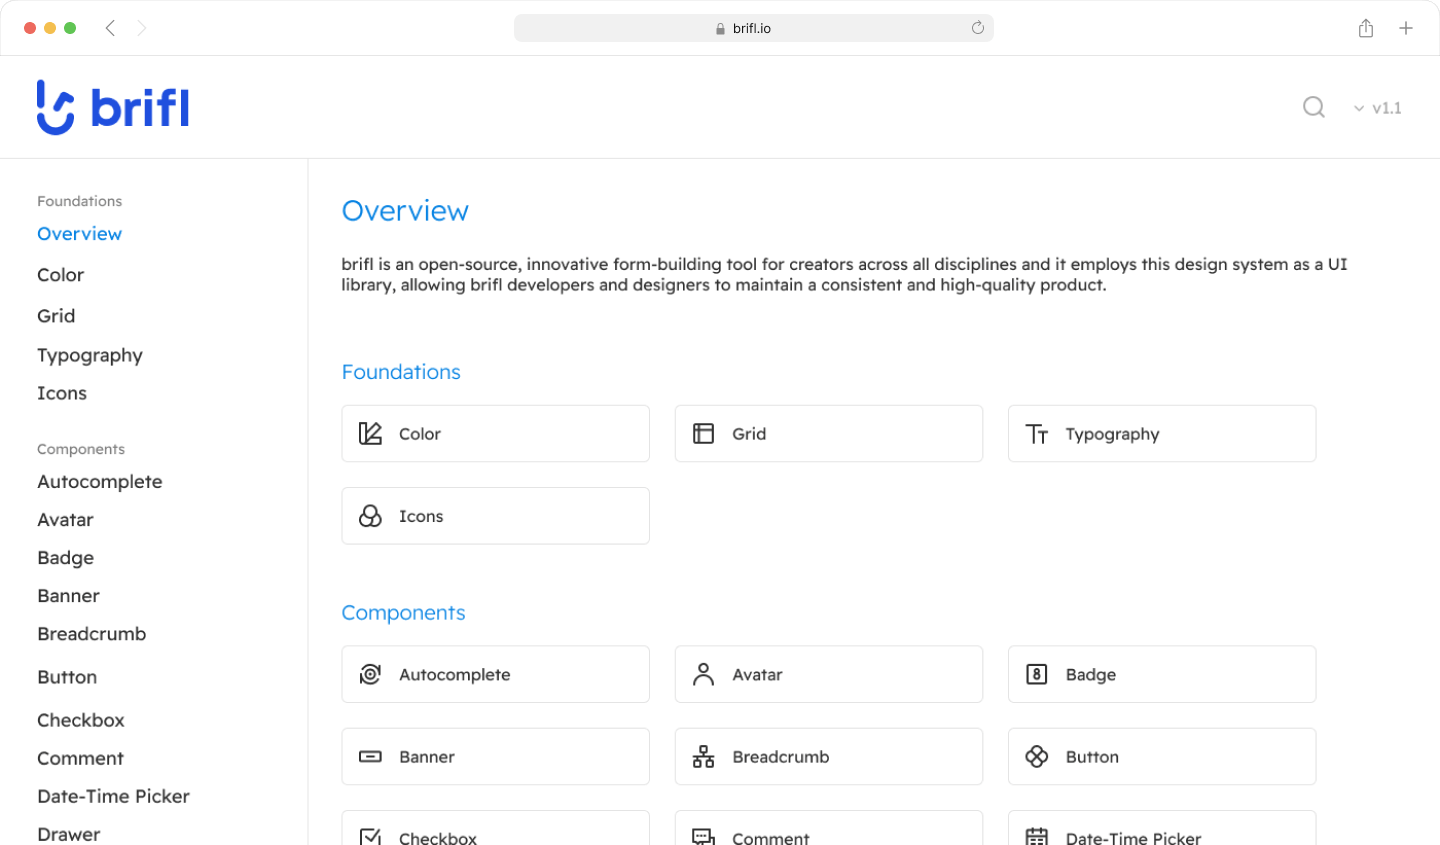Select Autocomplete in the sidebar
This screenshot has height=845, width=1440.
[x=100, y=481]
